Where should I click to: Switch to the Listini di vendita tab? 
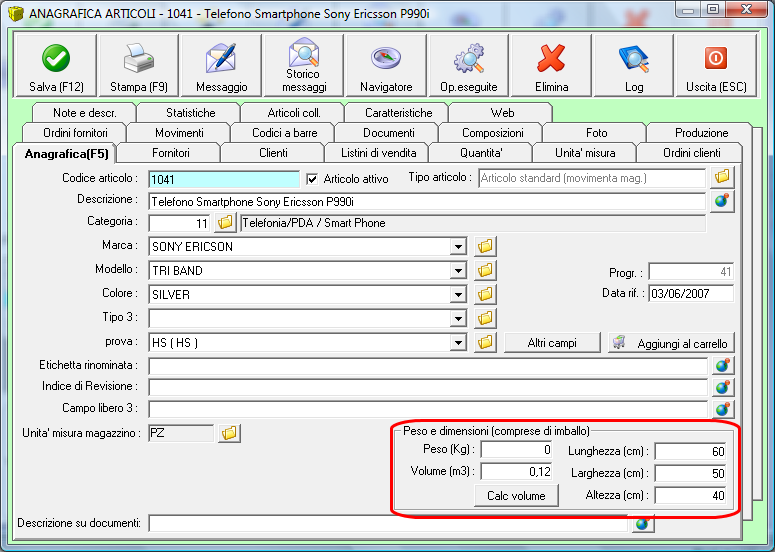[378, 153]
